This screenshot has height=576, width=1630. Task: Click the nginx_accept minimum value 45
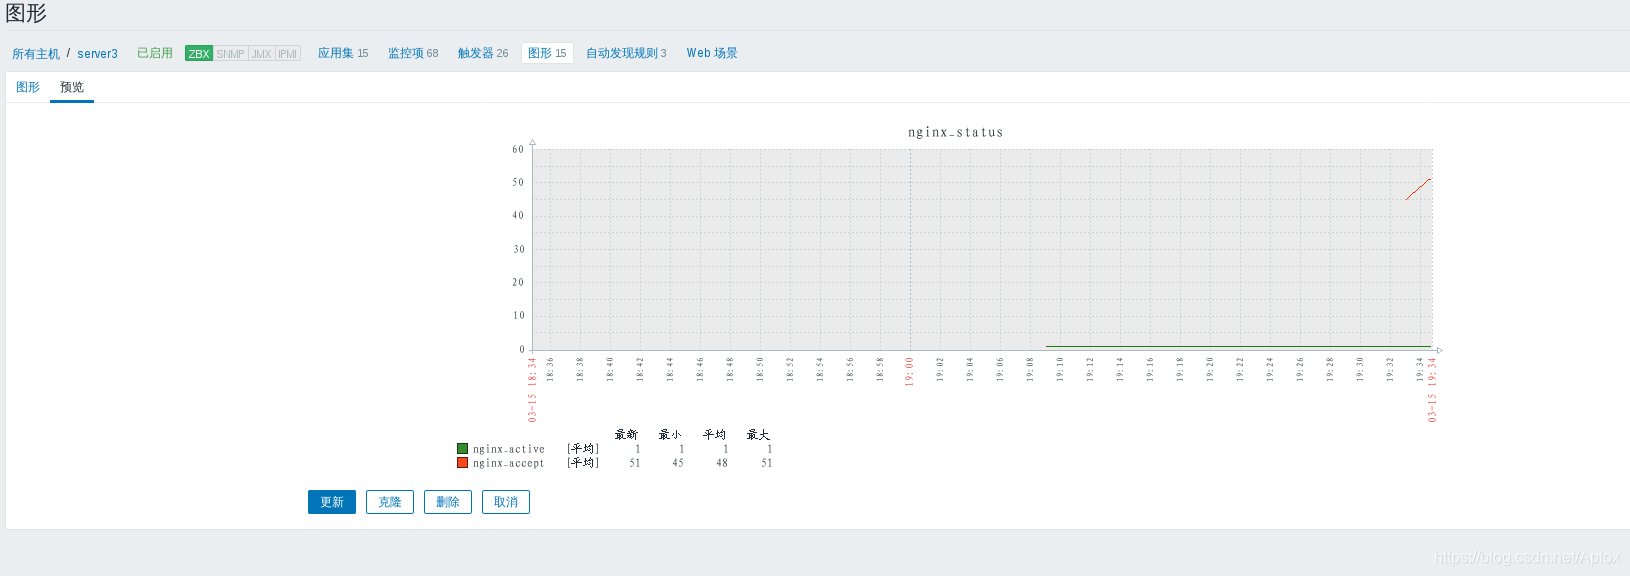[x=678, y=463]
